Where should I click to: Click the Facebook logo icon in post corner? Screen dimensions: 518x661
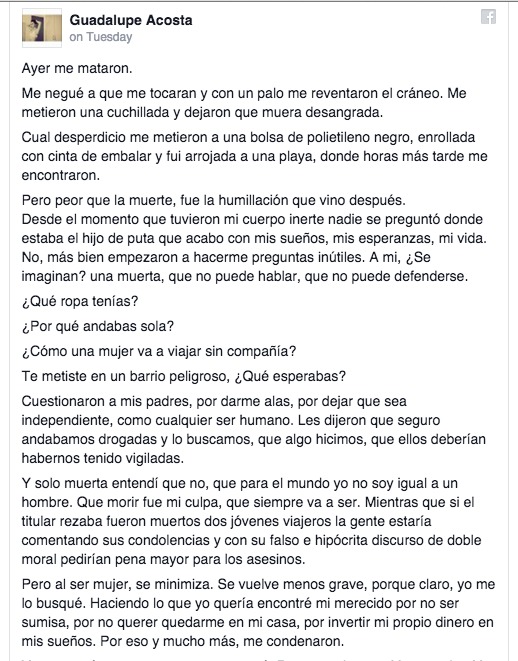[x=488, y=17]
